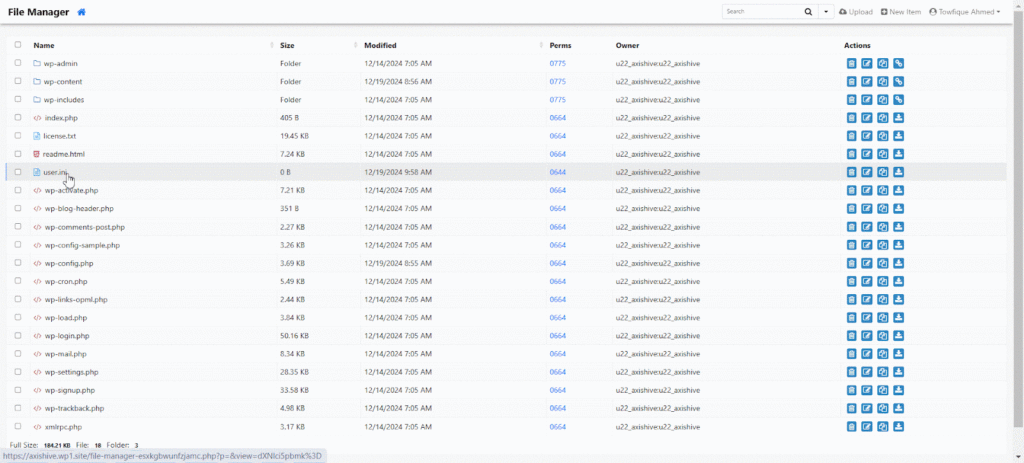This screenshot has width=1024, height=463.
Task: Download index.php with its download icon
Action: tap(899, 118)
